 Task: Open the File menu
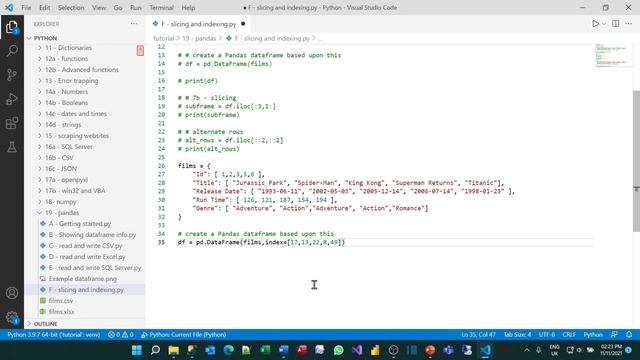pos(26,7)
